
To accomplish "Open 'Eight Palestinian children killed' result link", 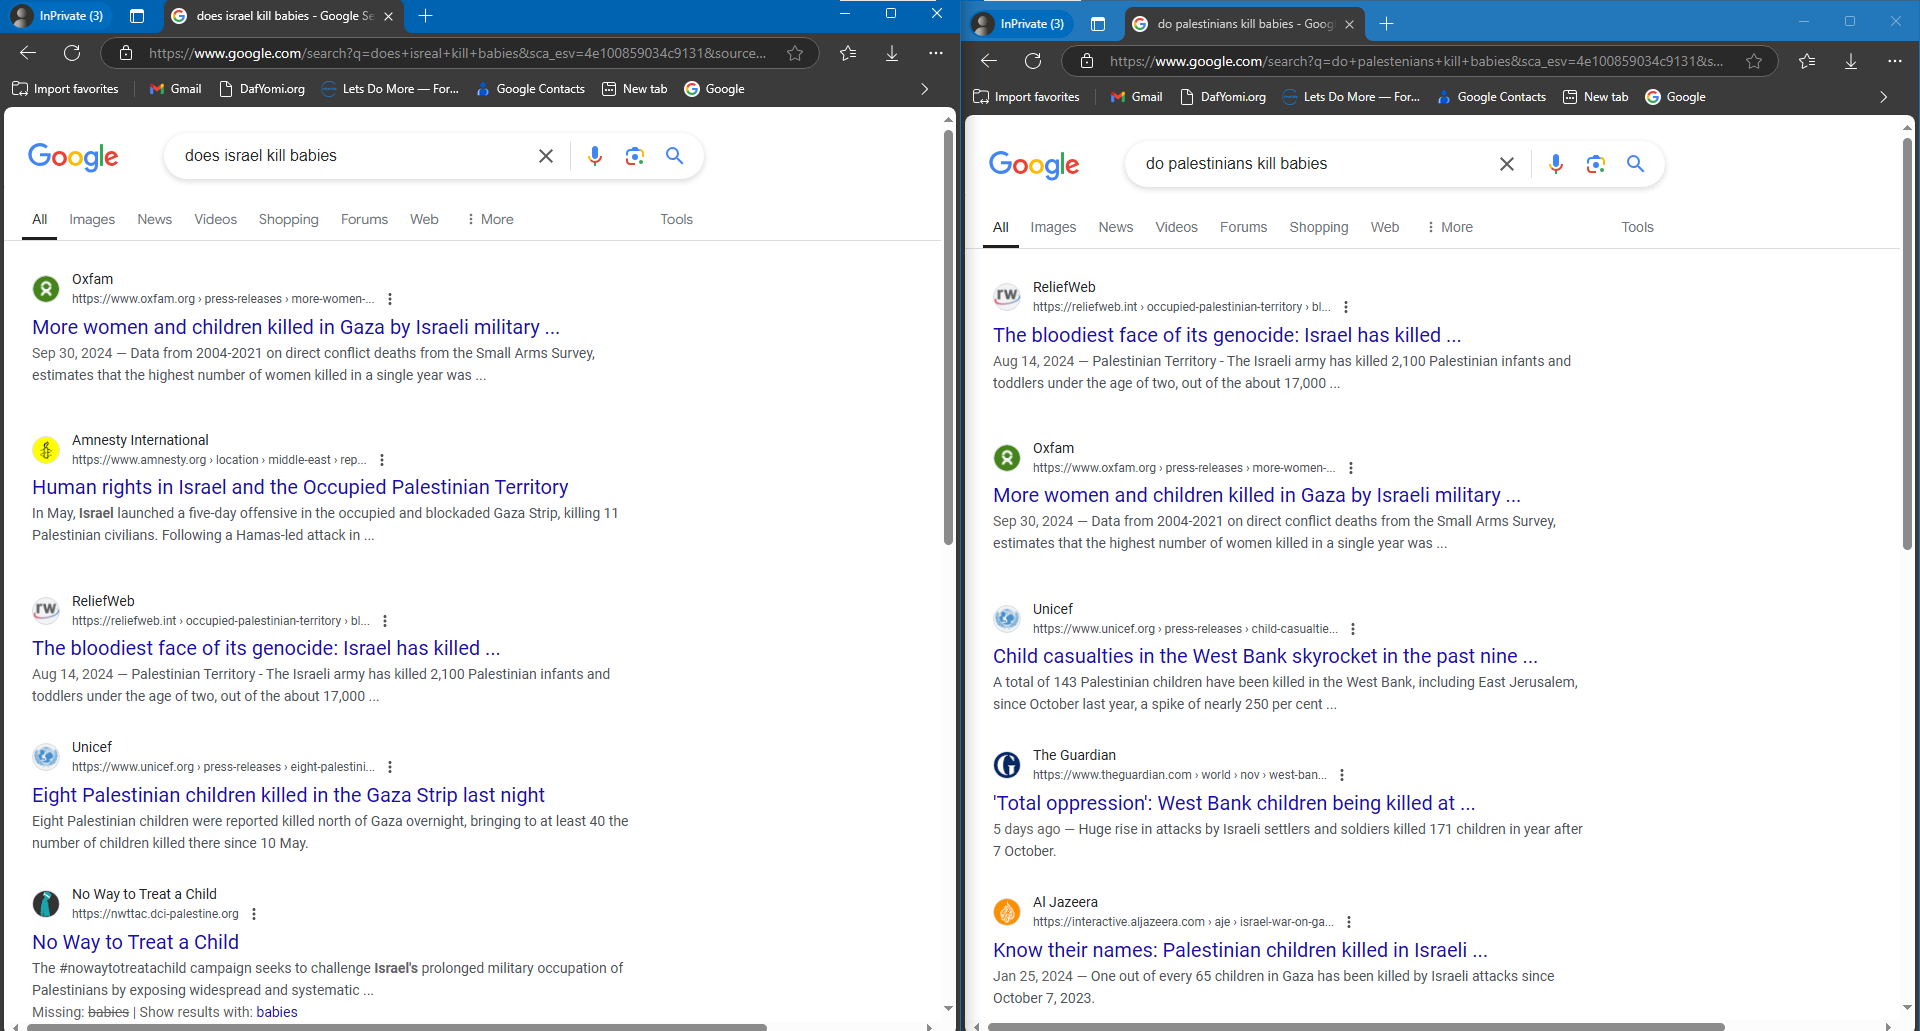I will [288, 795].
